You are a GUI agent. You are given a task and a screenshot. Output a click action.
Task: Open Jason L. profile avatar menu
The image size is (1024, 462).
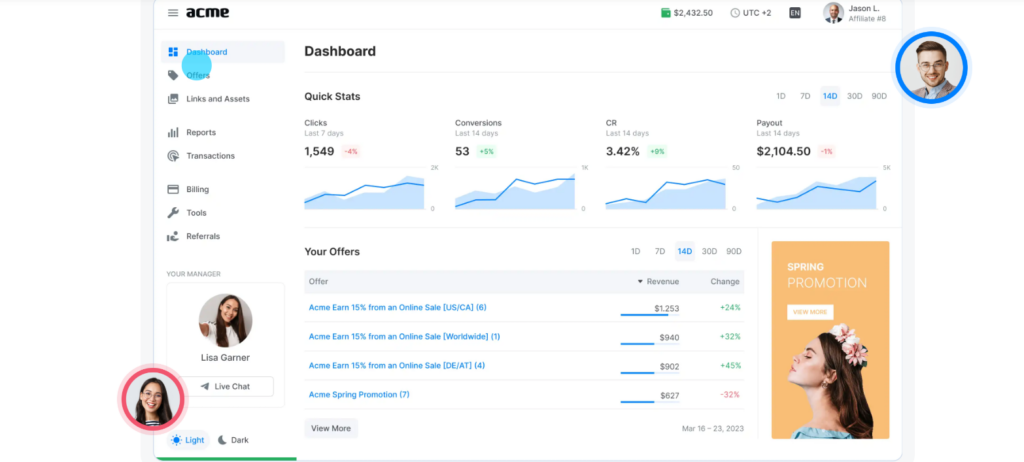click(x=833, y=12)
